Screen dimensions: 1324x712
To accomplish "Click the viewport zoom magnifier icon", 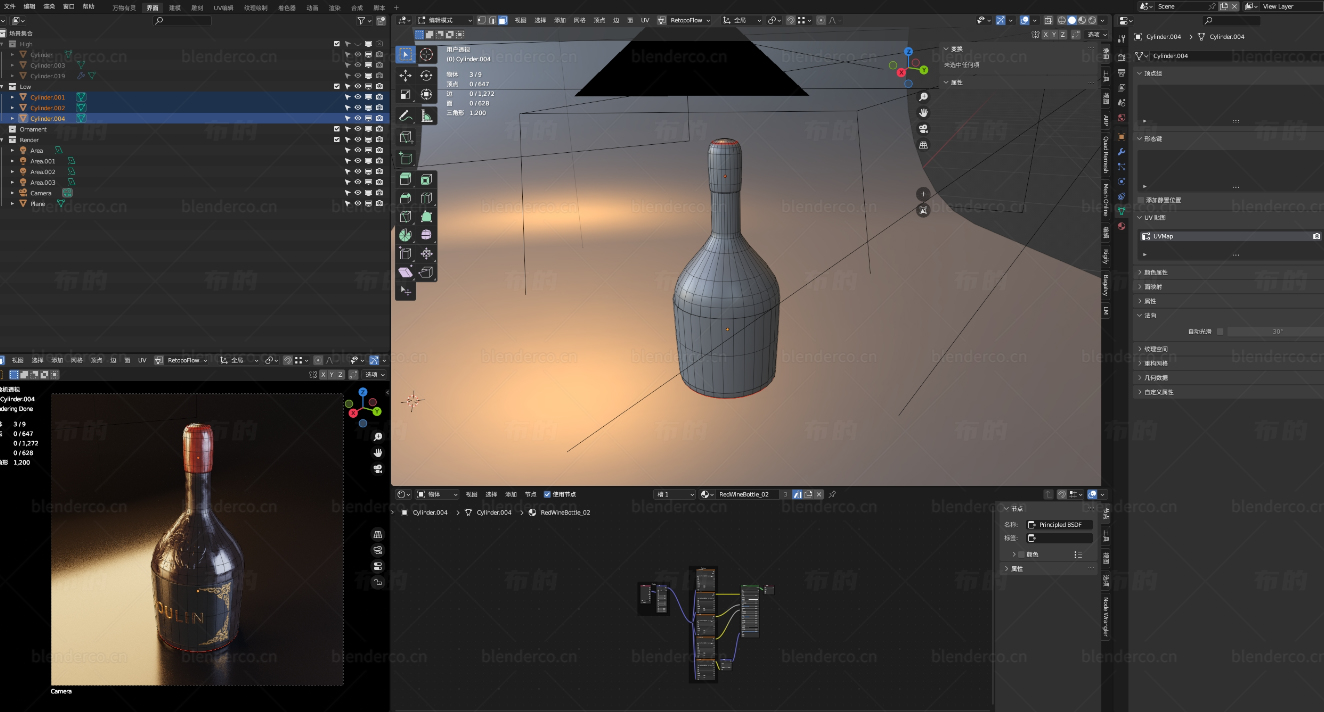I will [x=923, y=97].
